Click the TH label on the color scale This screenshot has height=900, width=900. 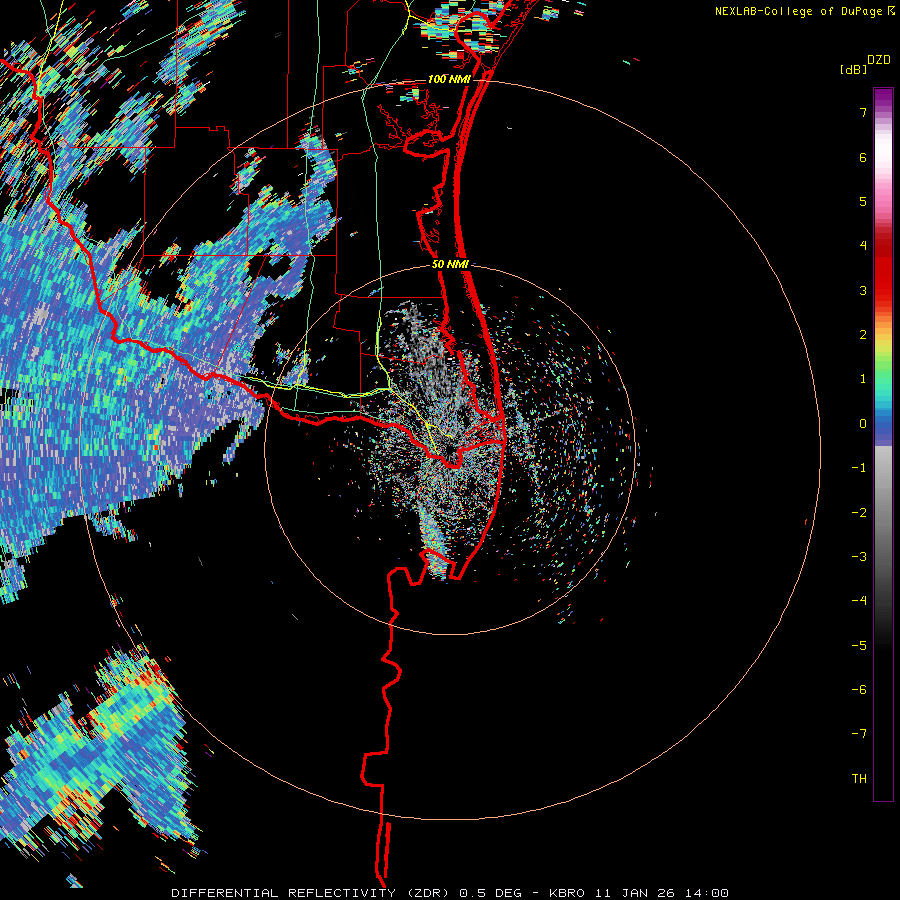(859, 779)
